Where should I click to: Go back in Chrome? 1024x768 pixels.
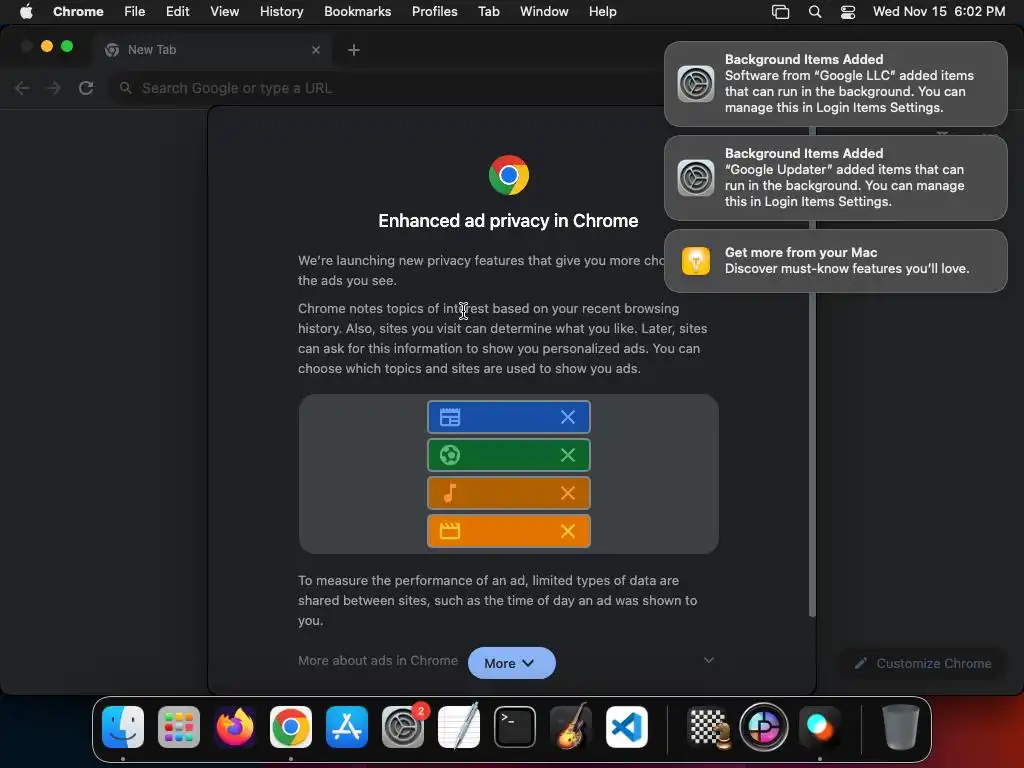tap(22, 88)
